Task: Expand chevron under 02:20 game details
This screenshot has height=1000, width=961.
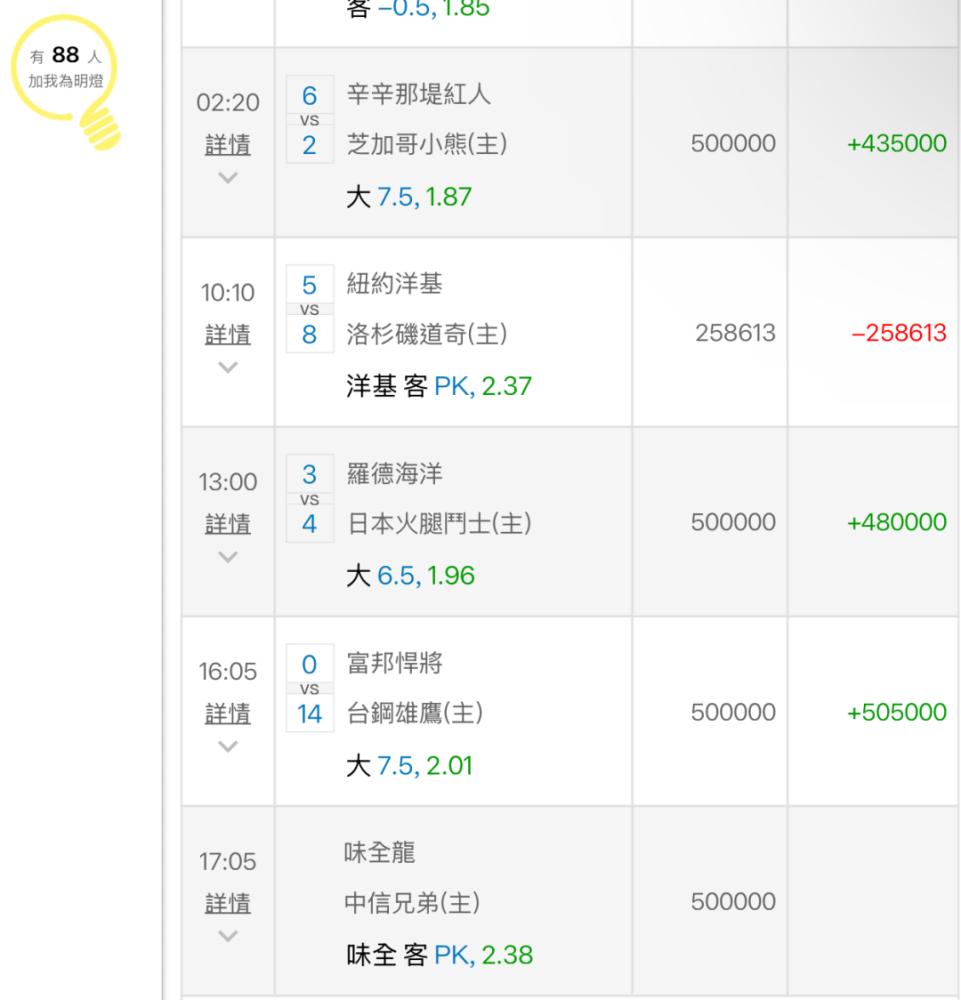Action: click(x=228, y=178)
